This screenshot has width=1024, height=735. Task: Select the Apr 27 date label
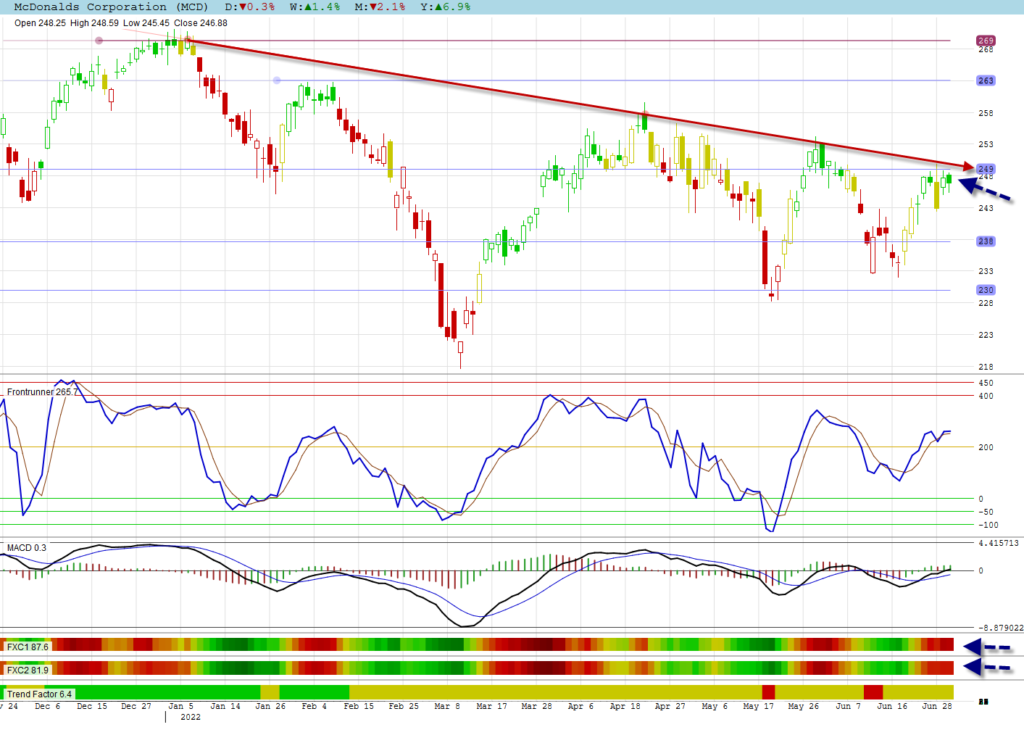pyautogui.click(x=670, y=706)
